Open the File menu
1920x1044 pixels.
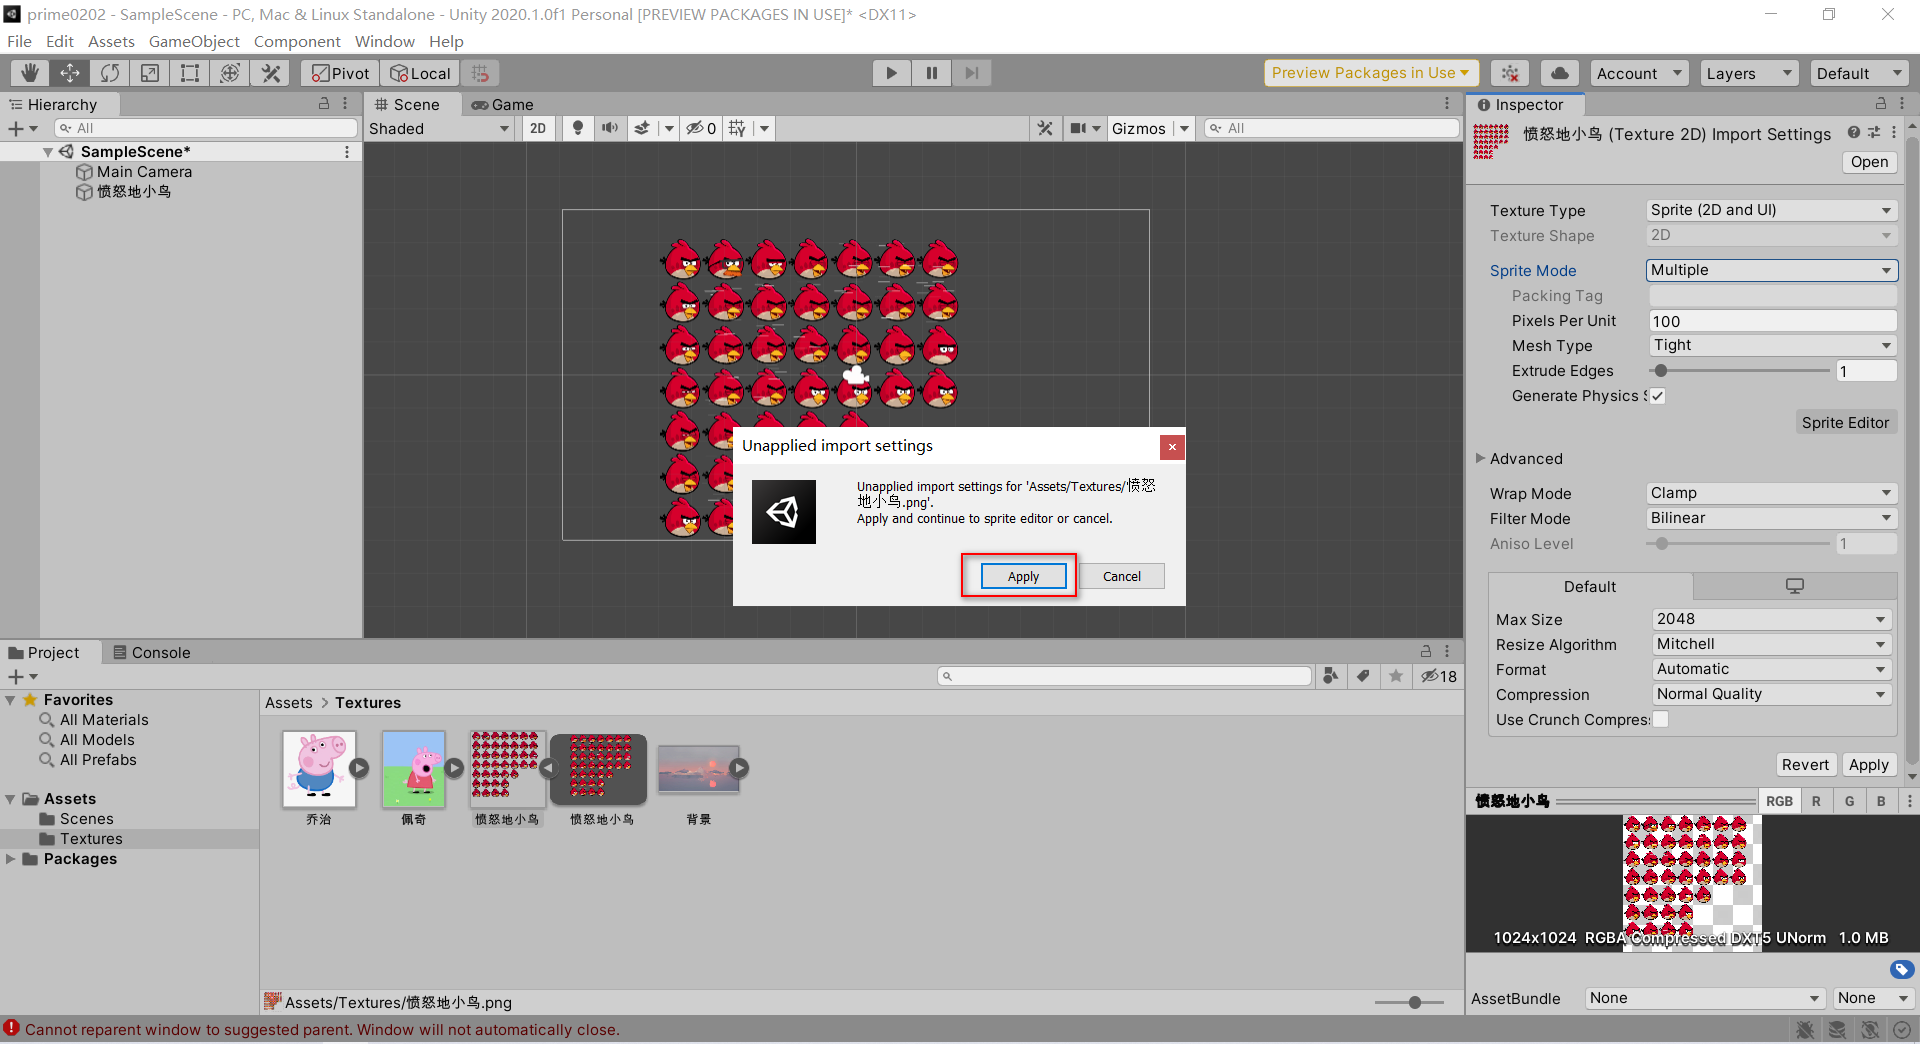pyautogui.click(x=19, y=41)
